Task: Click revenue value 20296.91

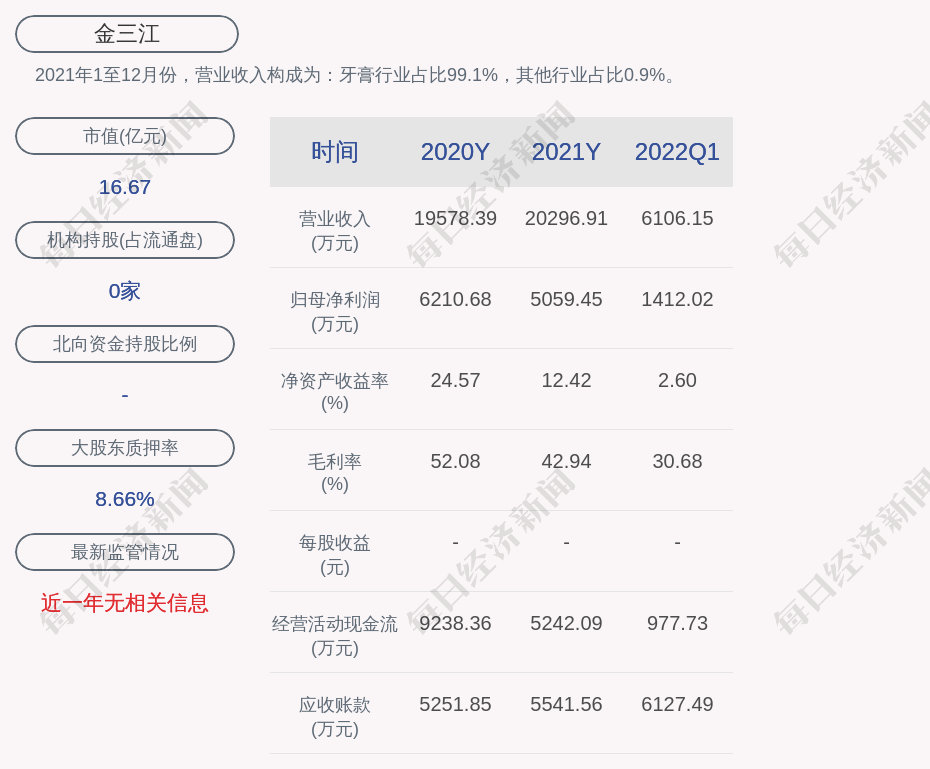Action: (566, 218)
